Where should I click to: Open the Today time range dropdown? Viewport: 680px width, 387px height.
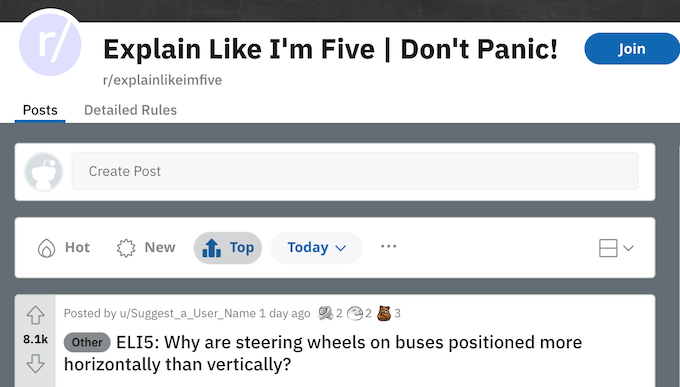(x=317, y=248)
